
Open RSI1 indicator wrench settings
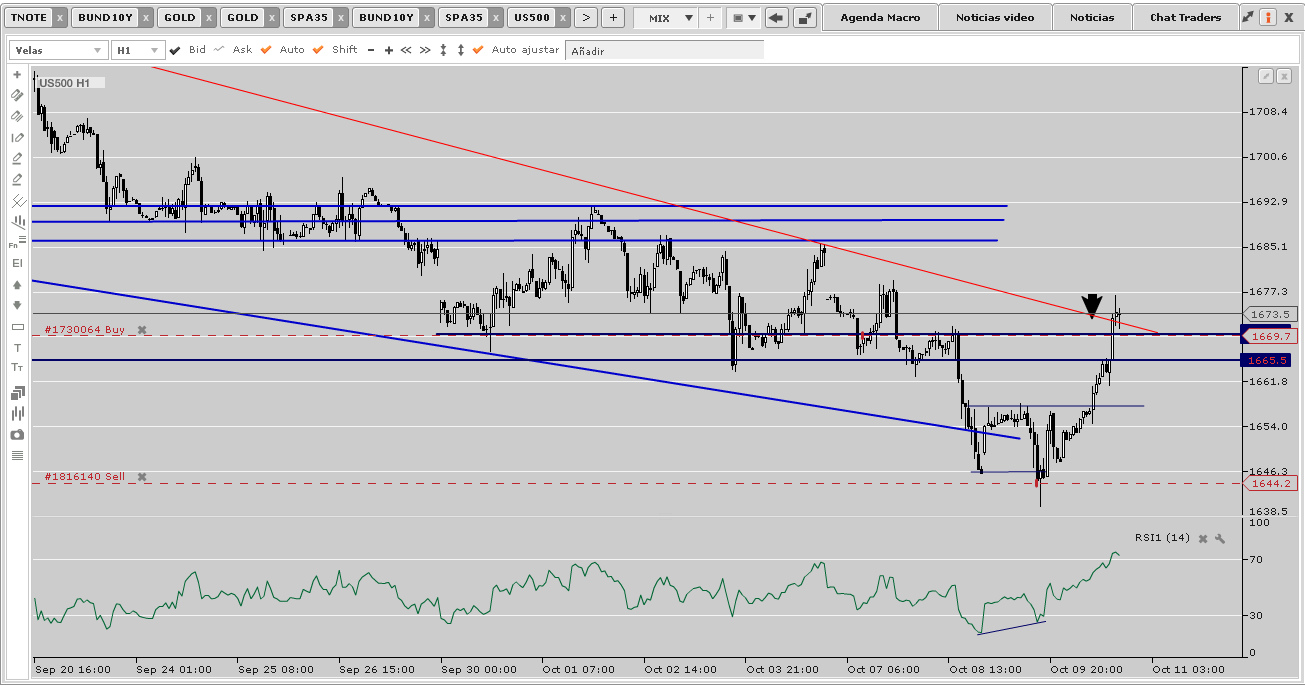(x=1220, y=539)
